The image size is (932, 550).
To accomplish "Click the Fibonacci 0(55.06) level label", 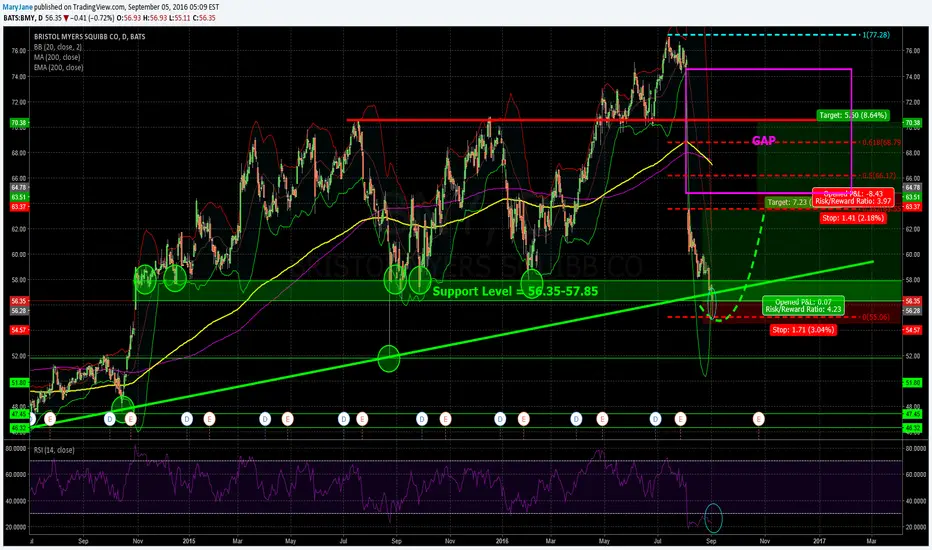I will (x=876, y=317).
